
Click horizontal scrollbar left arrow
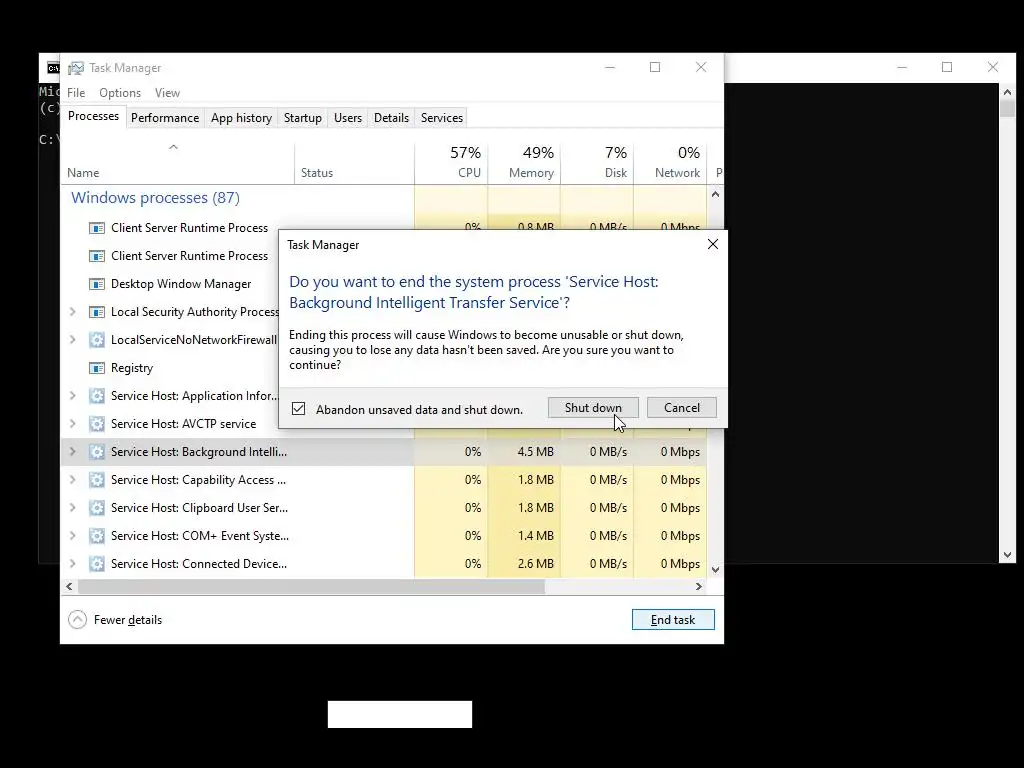(x=69, y=586)
